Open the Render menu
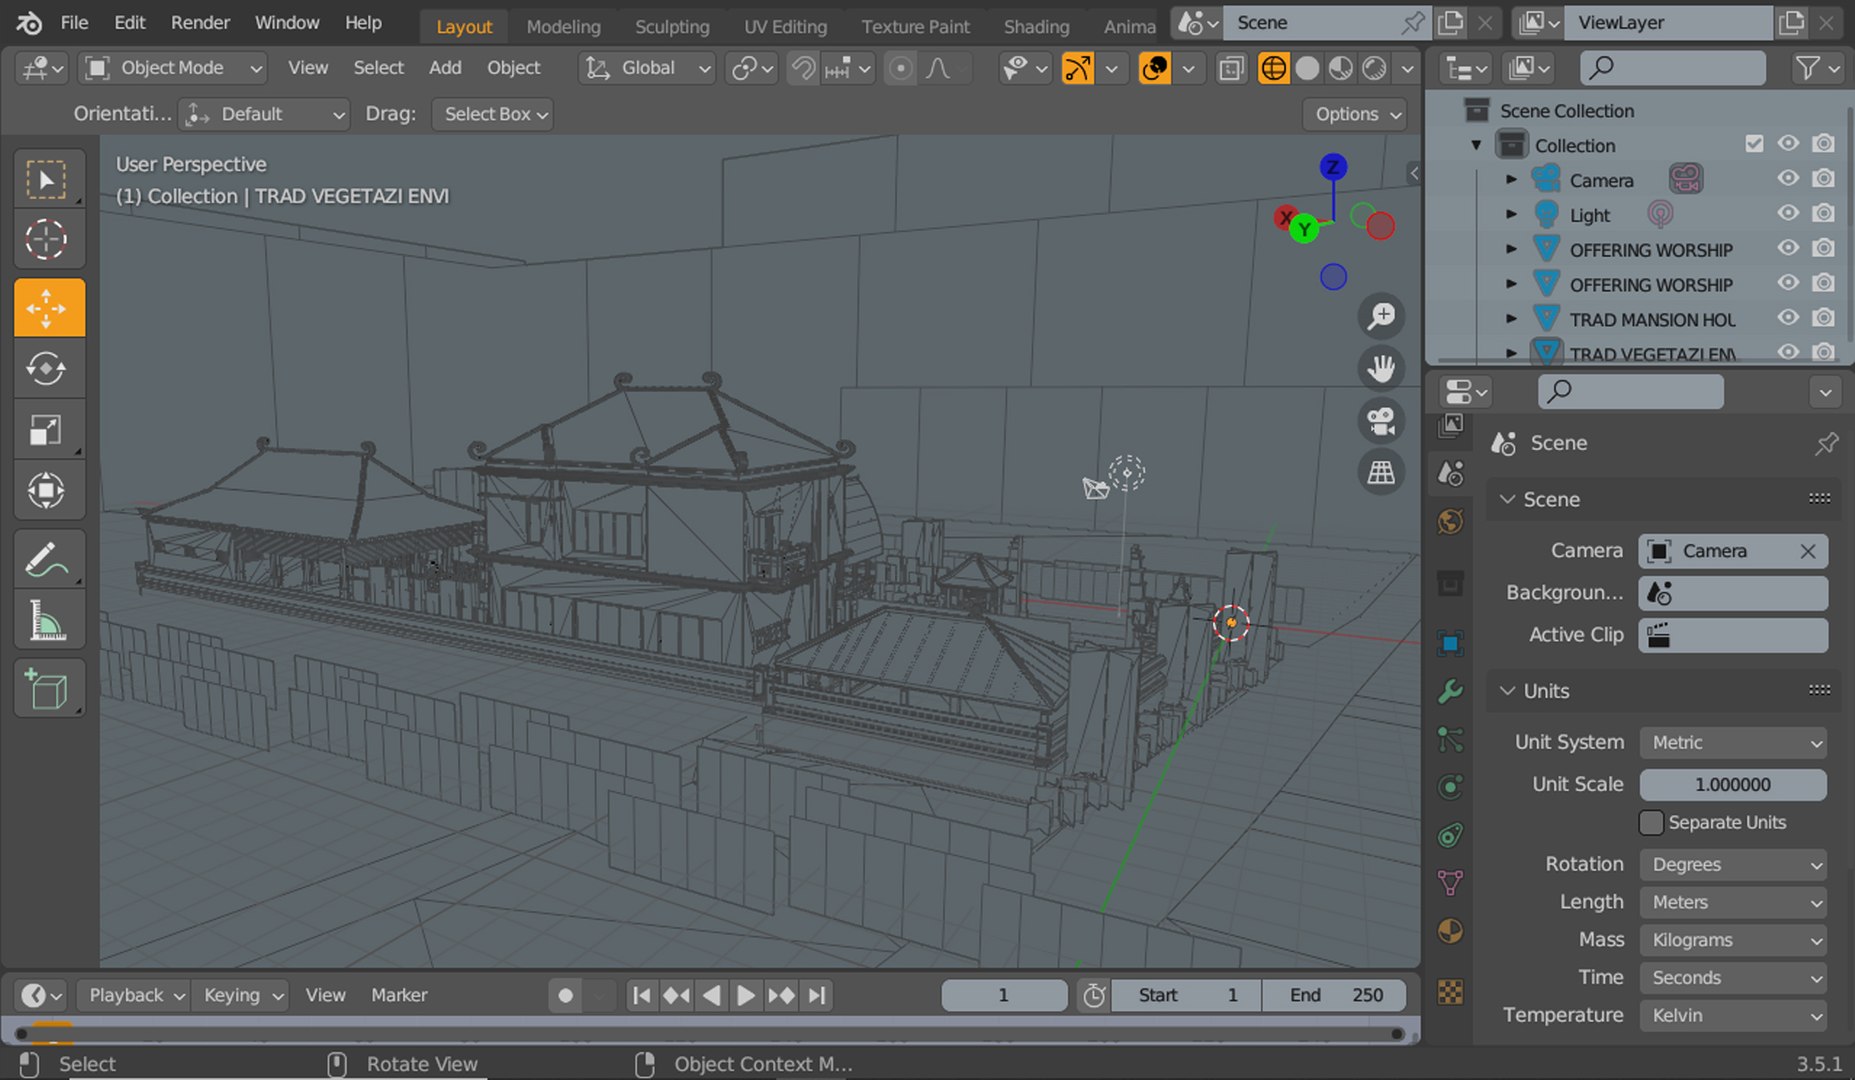Image resolution: width=1855 pixels, height=1080 pixels. 200,22
